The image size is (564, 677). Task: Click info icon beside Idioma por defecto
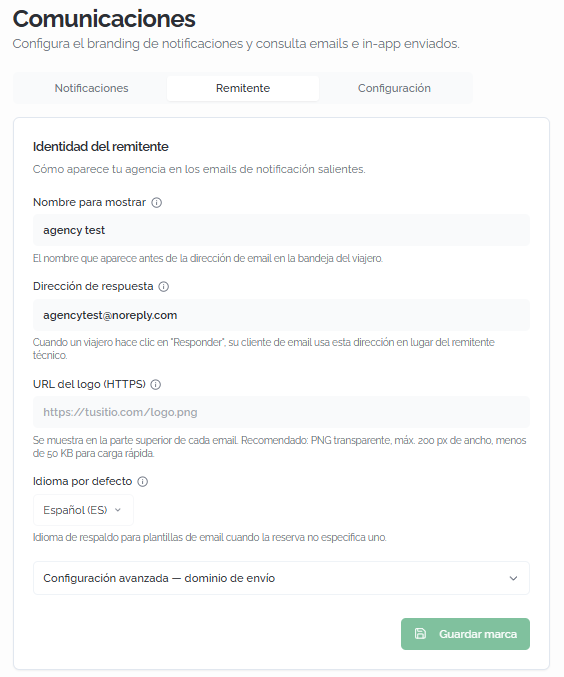click(143, 482)
